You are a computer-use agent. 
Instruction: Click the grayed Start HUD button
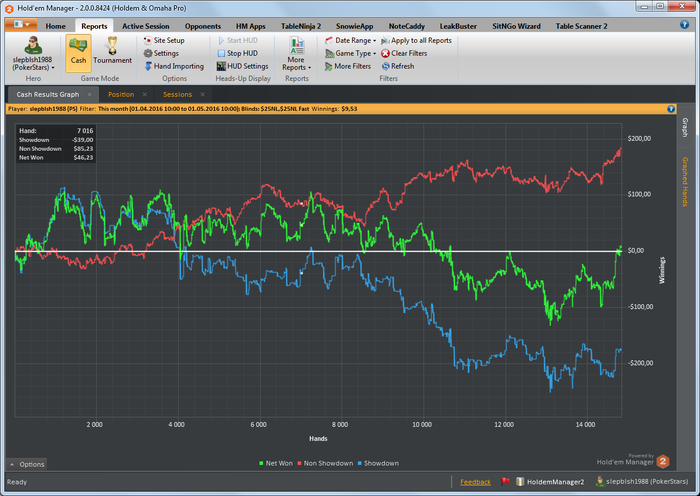tap(238, 40)
